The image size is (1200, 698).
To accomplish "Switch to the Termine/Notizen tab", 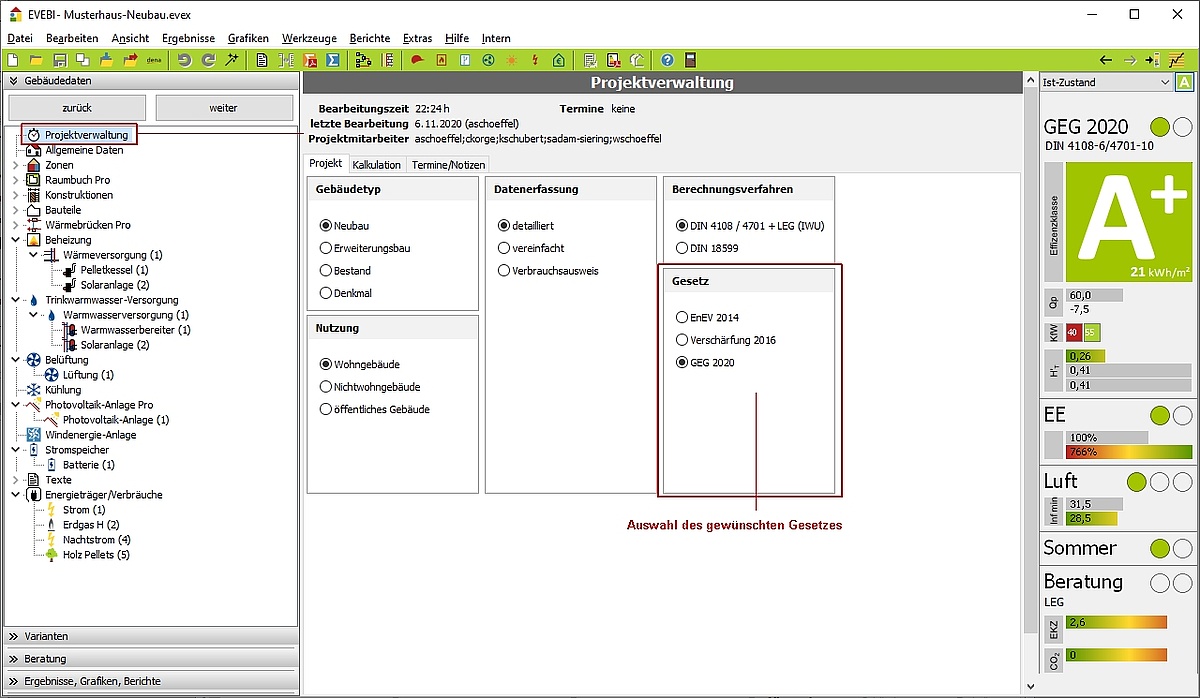I will [x=449, y=165].
